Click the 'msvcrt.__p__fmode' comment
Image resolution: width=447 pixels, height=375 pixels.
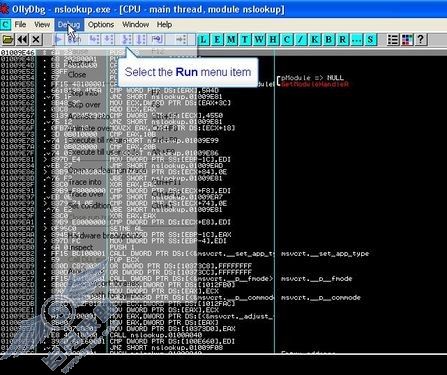coord(316,279)
